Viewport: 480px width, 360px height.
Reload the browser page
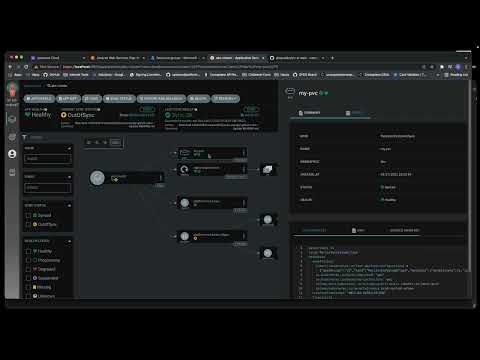[x=26, y=67]
